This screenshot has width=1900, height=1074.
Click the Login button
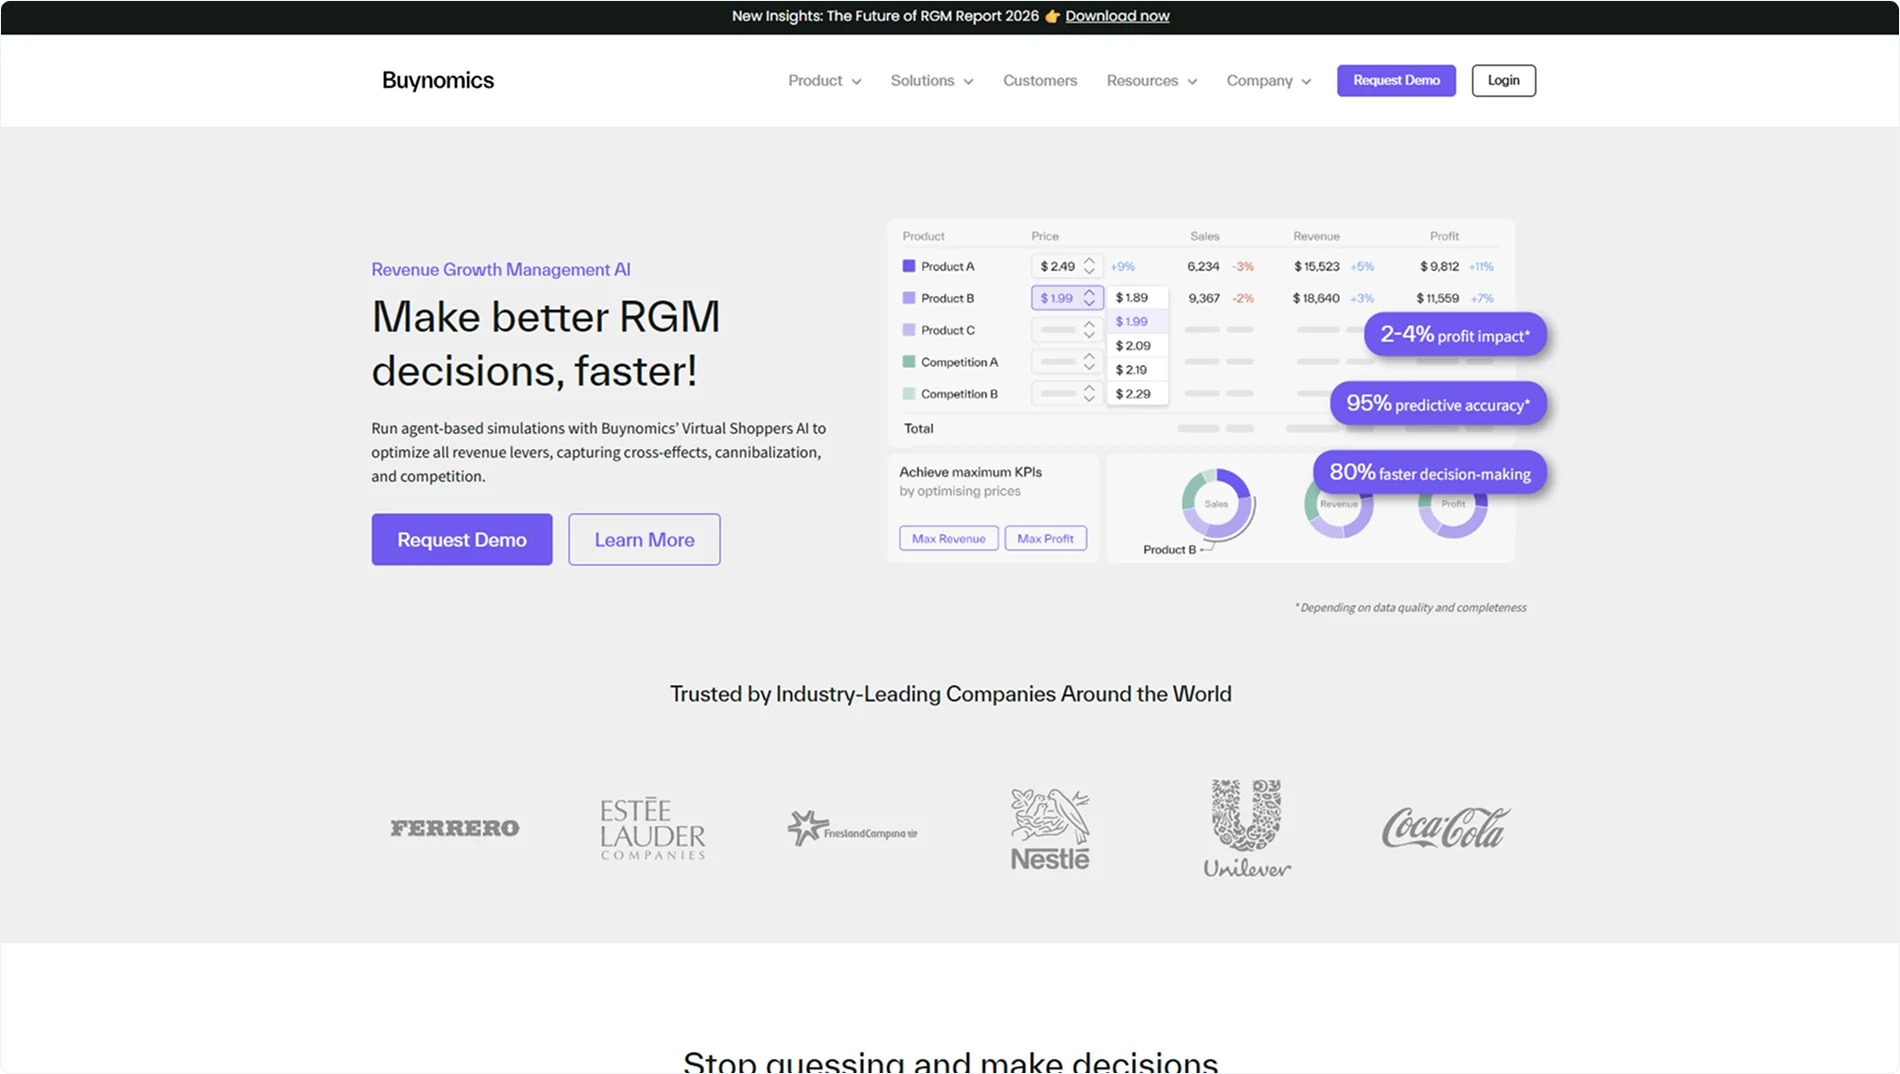click(1503, 80)
